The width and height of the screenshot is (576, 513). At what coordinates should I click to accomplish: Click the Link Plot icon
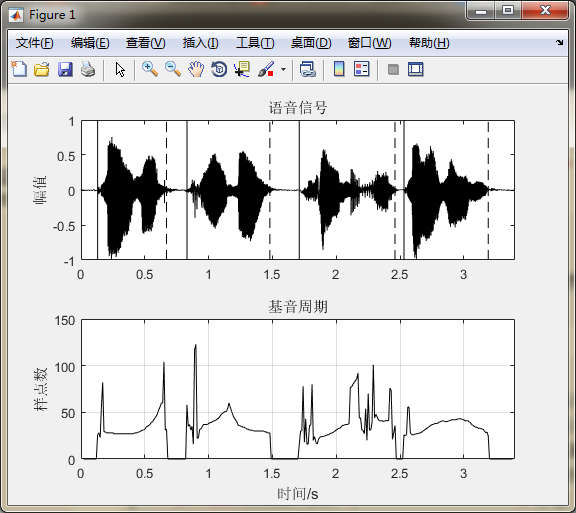coord(307,69)
